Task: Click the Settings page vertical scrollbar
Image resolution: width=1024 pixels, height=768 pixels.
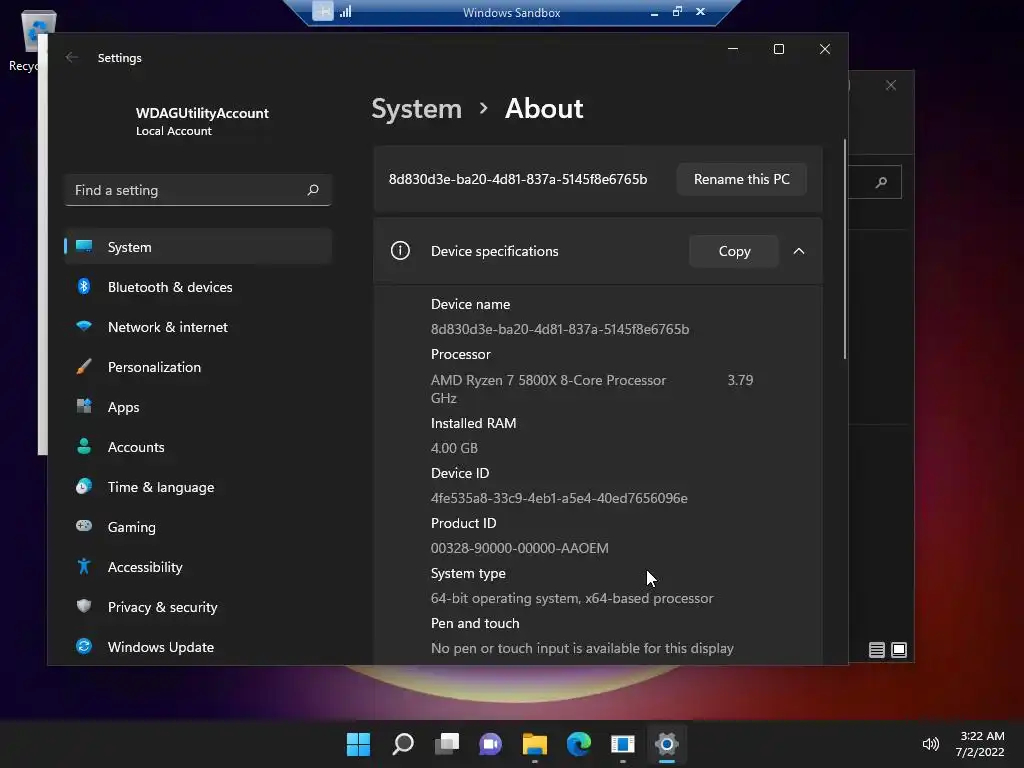Action: 845,249
